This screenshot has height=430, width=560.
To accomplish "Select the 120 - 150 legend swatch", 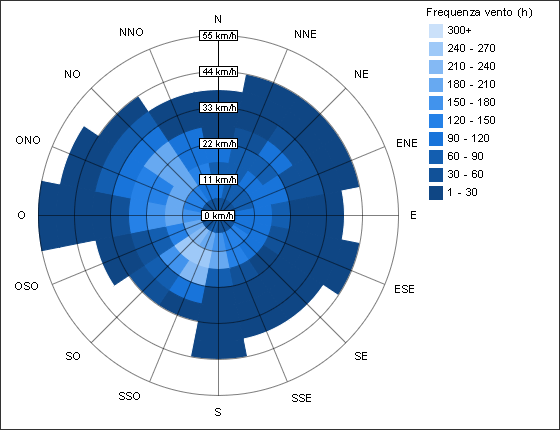I will 436,121.
